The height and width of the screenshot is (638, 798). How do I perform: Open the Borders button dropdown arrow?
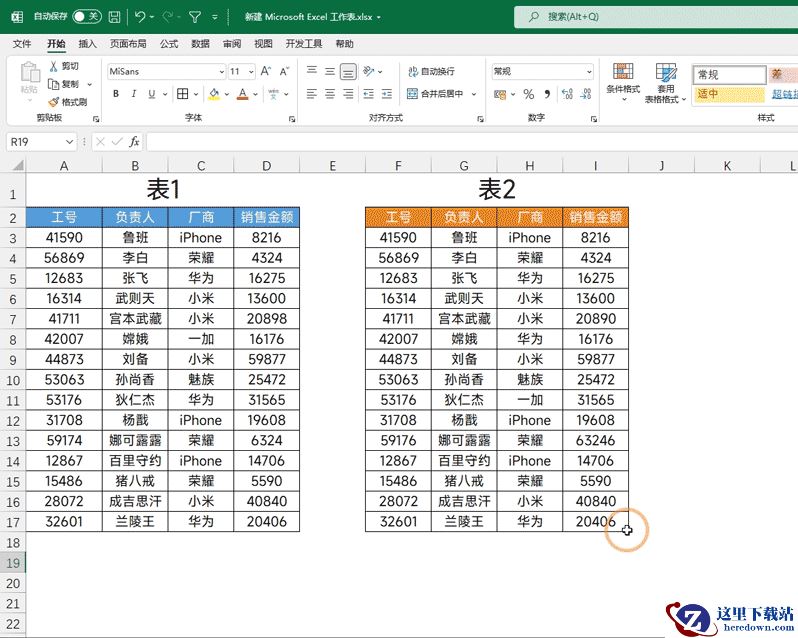[195, 94]
